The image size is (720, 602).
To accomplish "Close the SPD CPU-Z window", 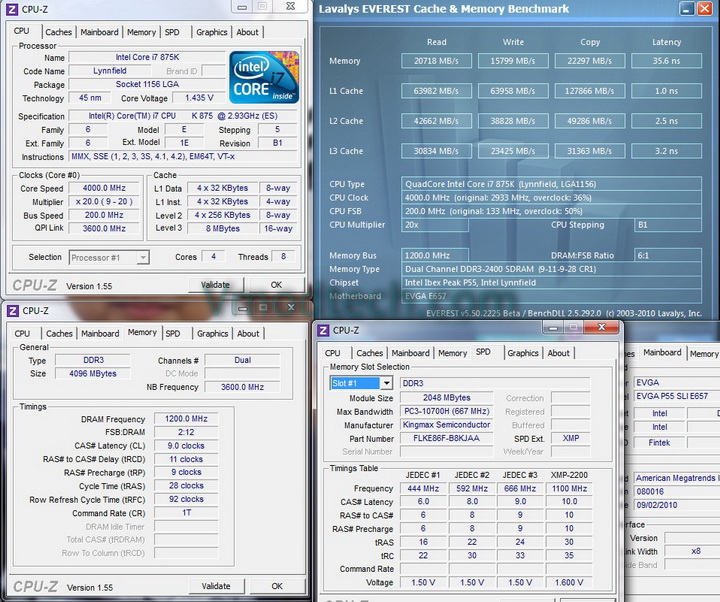I will 602,327.
